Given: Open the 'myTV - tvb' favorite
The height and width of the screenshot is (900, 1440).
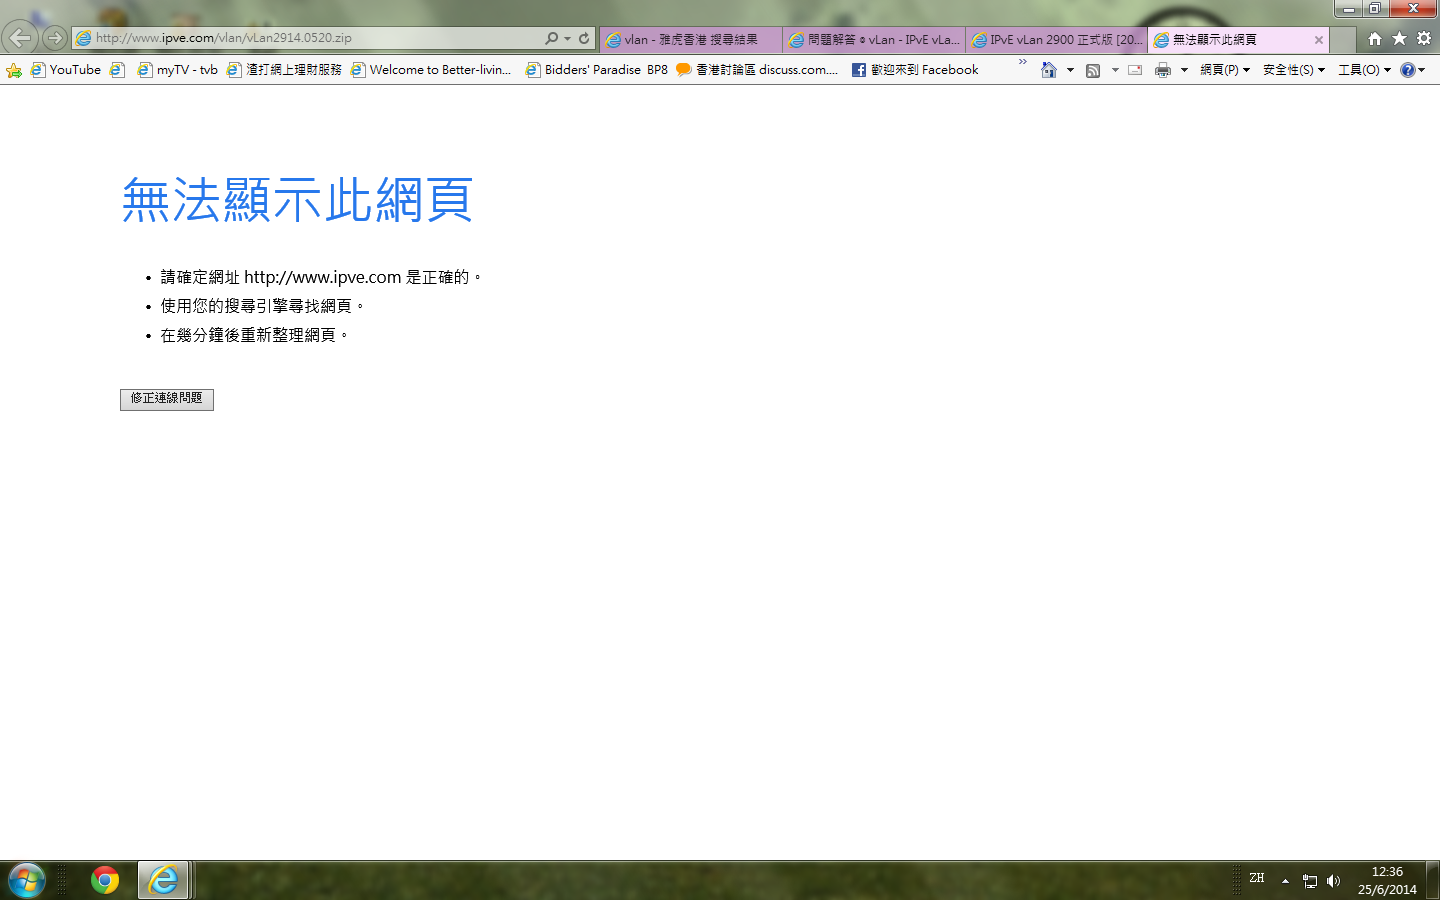Looking at the screenshot, I should 177,70.
